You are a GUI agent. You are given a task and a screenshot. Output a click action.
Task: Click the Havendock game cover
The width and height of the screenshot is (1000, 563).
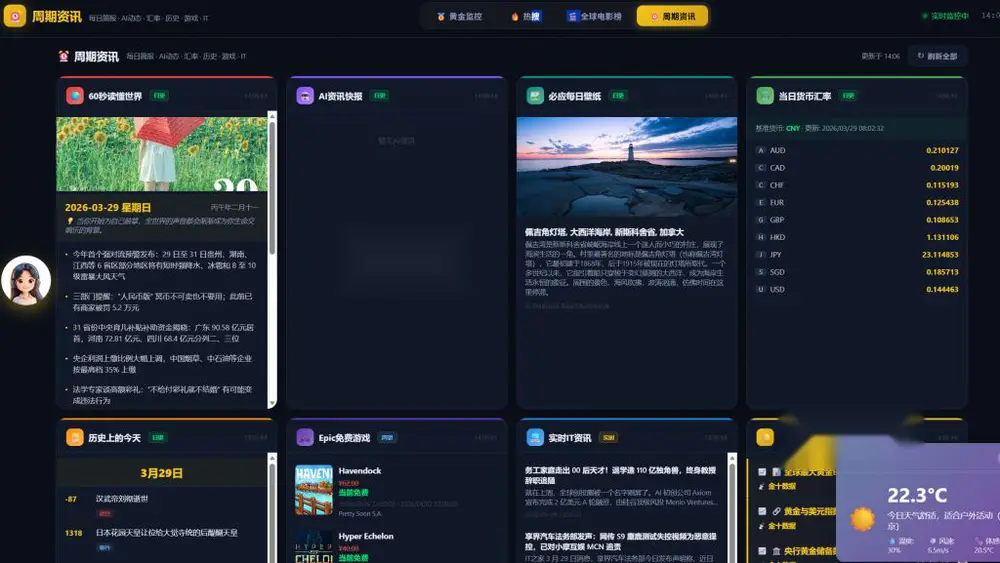point(314,490)
